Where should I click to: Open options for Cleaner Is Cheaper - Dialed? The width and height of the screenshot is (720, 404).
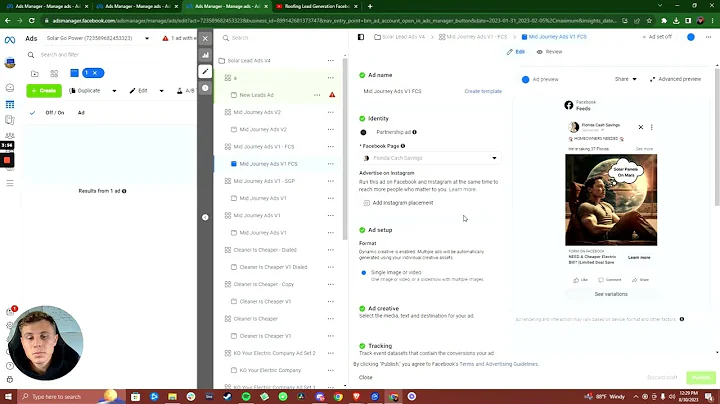tap(331, 250)
